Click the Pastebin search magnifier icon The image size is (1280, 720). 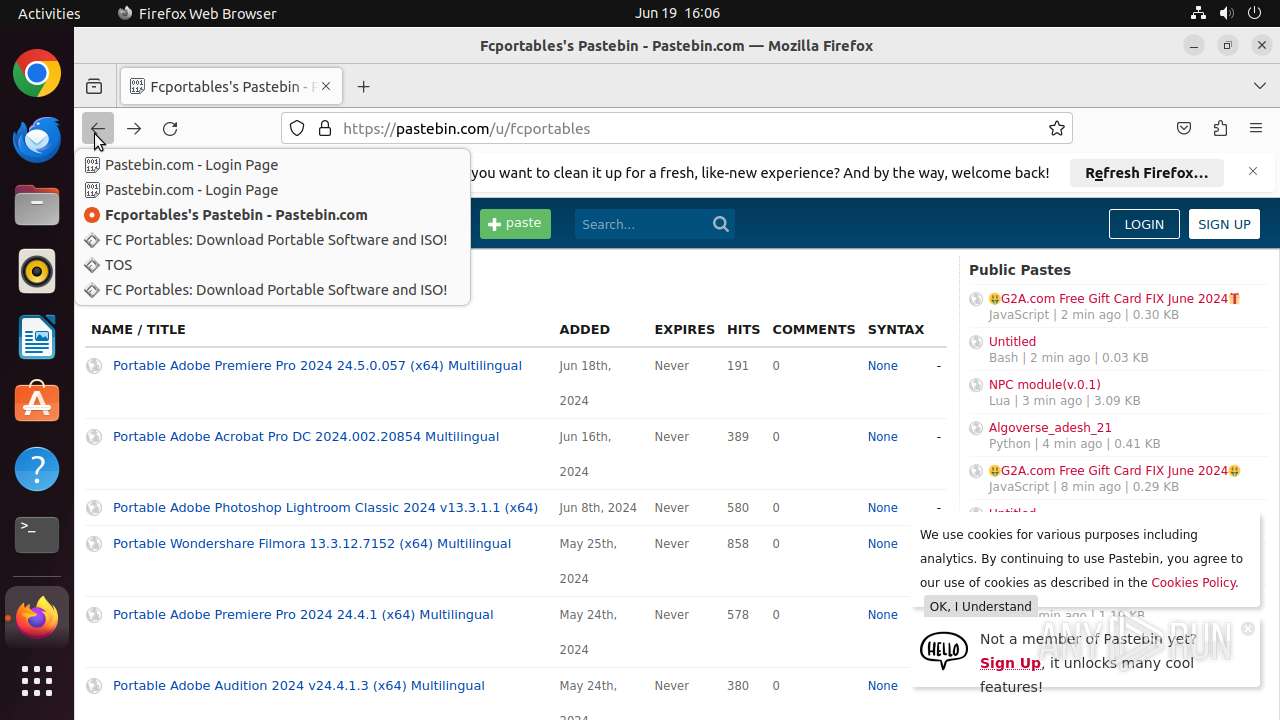[x=721, y=224]
